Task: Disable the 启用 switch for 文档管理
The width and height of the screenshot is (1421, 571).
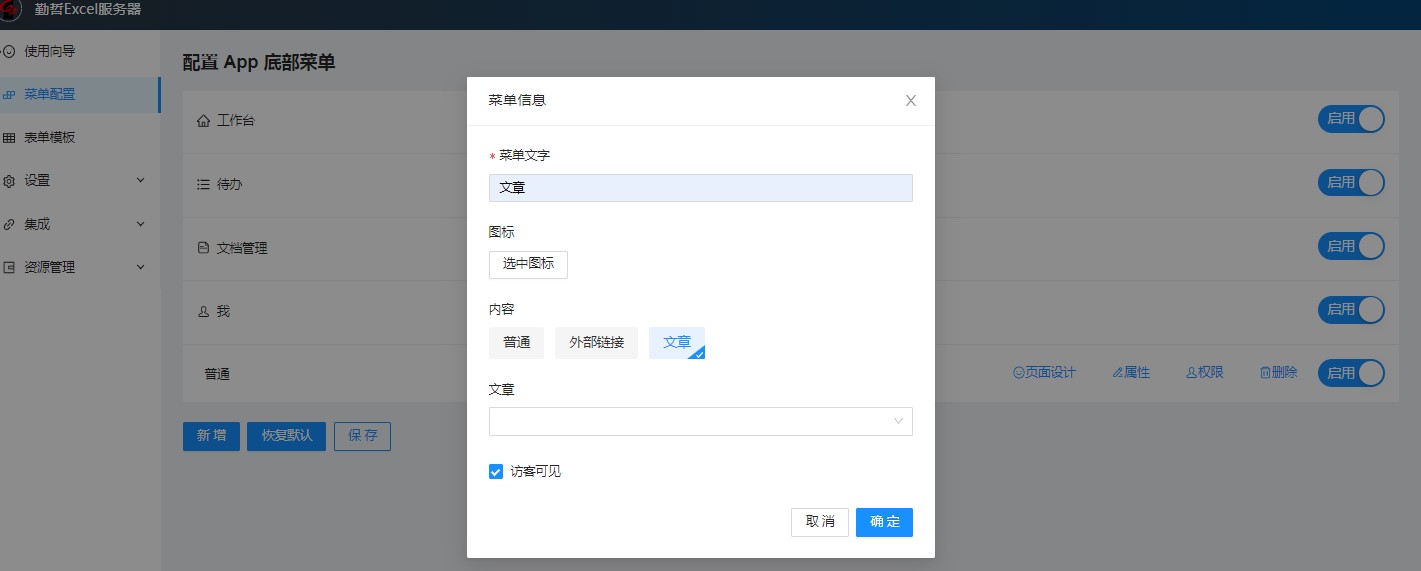Action: point(1351,246)
